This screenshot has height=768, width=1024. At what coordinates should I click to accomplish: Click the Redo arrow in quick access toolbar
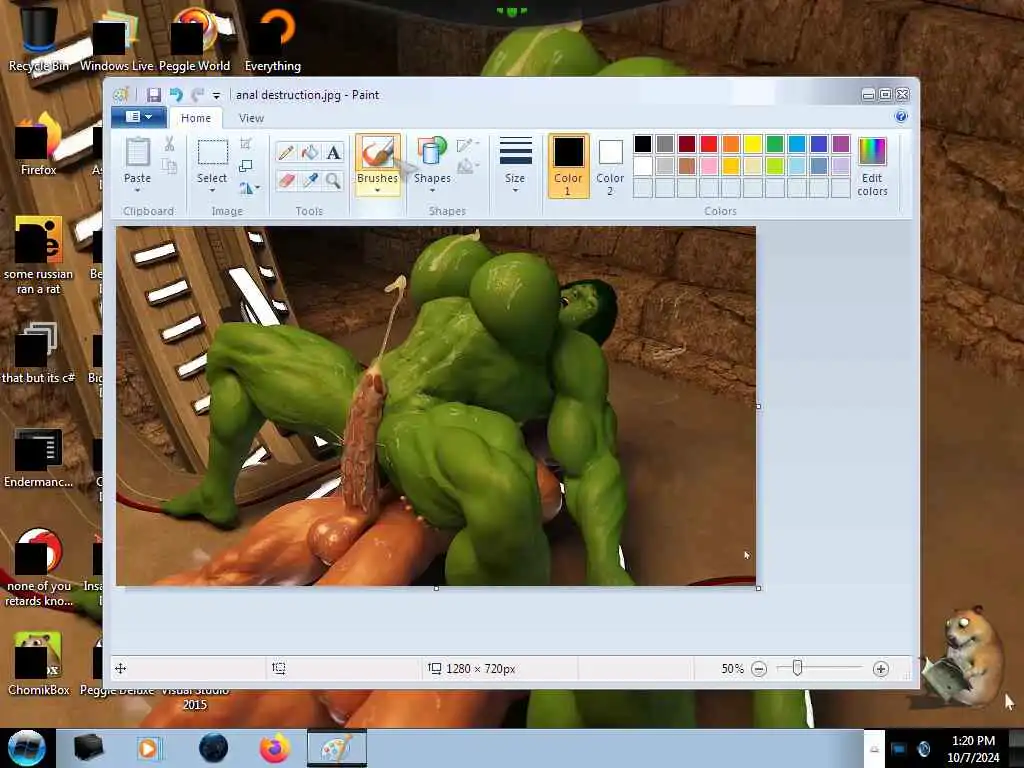pyautogui.click(x=197, y=95)
